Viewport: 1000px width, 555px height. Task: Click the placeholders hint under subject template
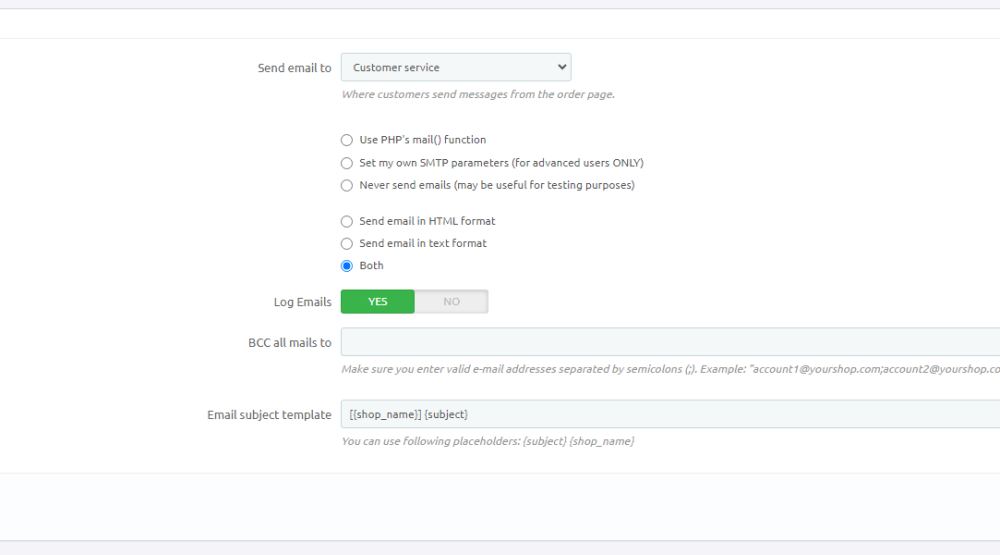[x=488, y=441]
